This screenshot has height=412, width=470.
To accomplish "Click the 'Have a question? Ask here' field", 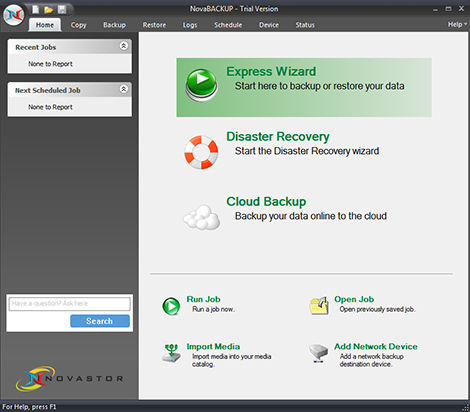I will click(70, 304).
